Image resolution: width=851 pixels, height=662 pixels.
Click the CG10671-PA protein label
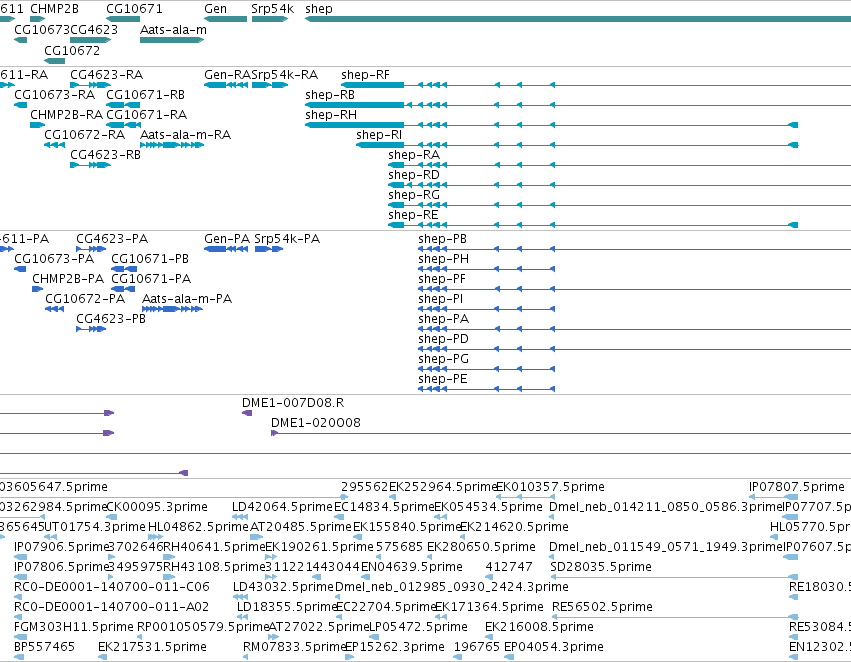pos(151,279)
